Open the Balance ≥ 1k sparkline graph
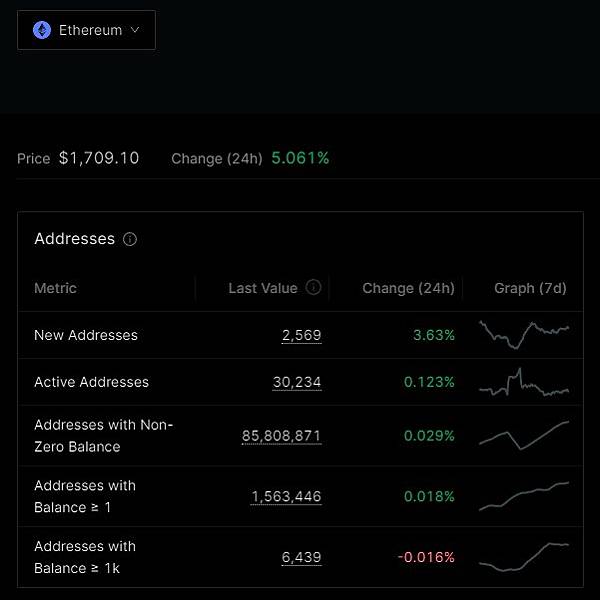The height and width of the screenshot is (600, 600). (524, 557)
